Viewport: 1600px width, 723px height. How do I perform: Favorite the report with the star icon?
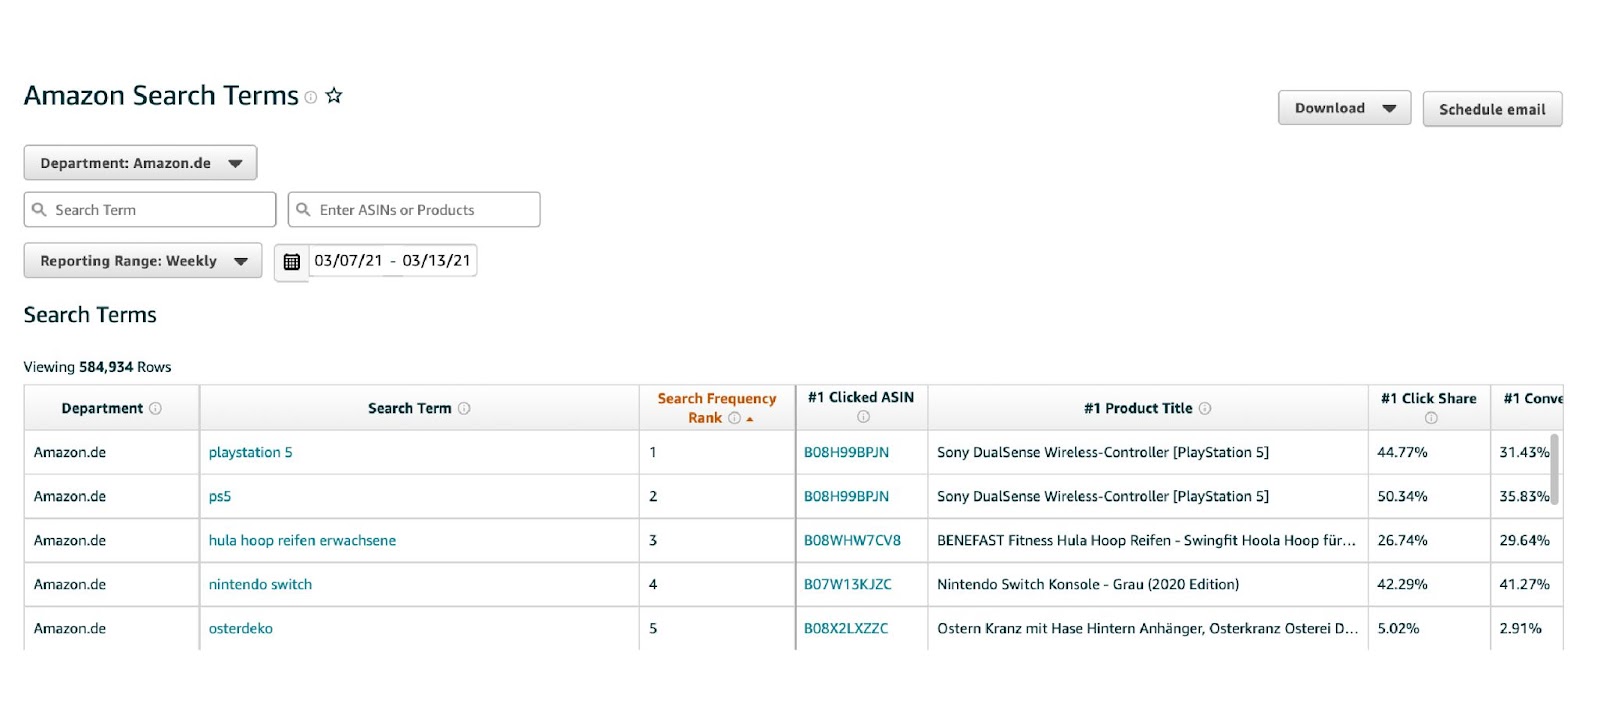point(334,96)
